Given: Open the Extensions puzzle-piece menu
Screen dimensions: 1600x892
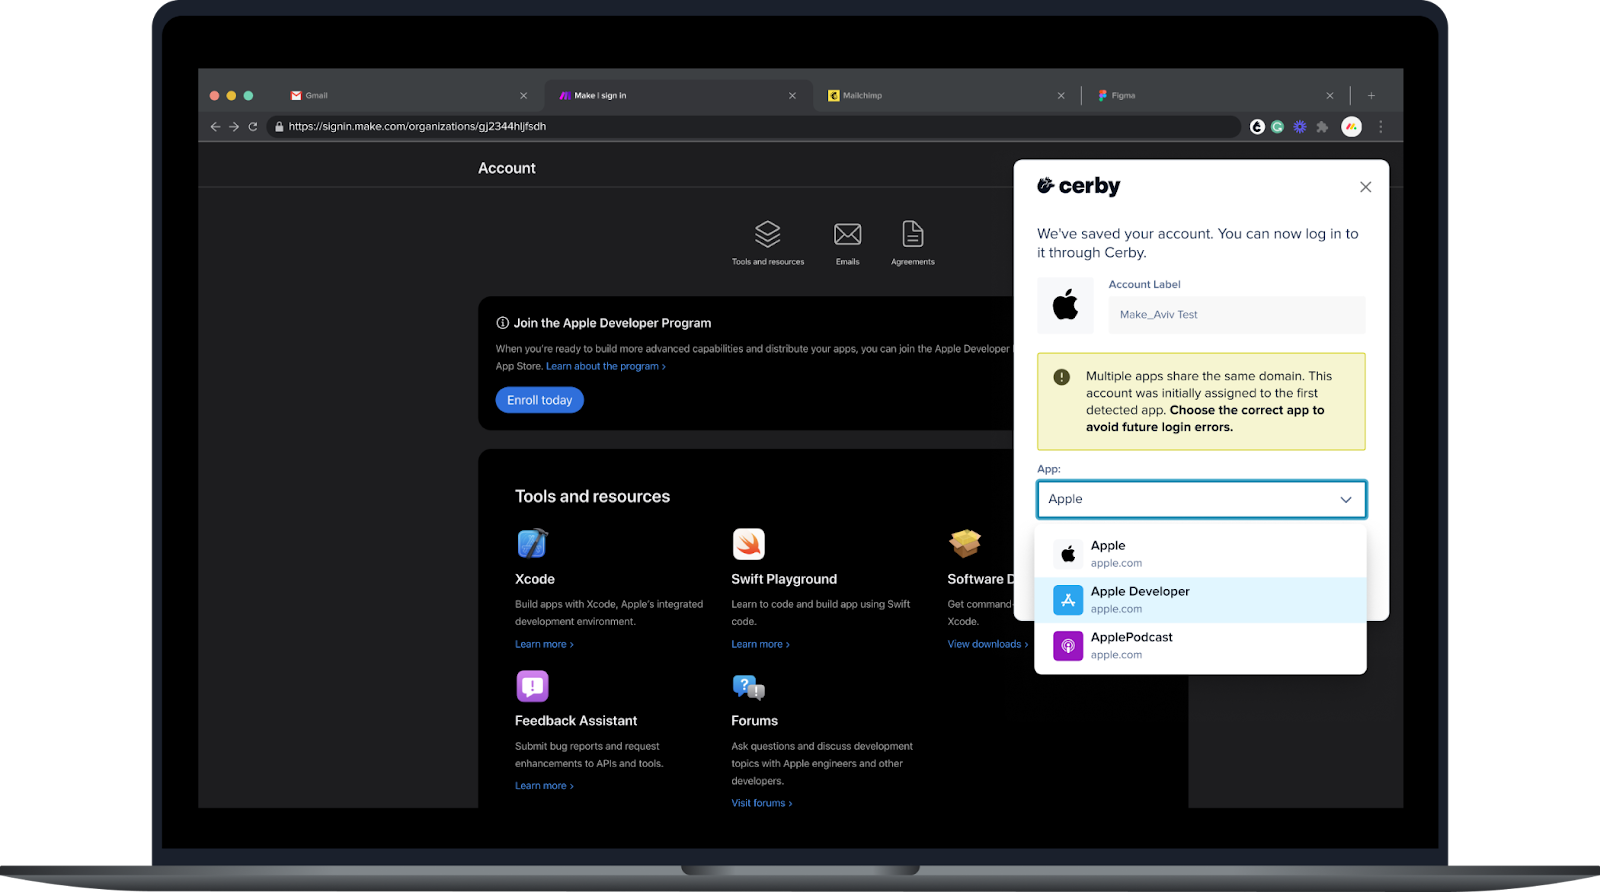Looking at the screenshot, I should click(1322, 127).
